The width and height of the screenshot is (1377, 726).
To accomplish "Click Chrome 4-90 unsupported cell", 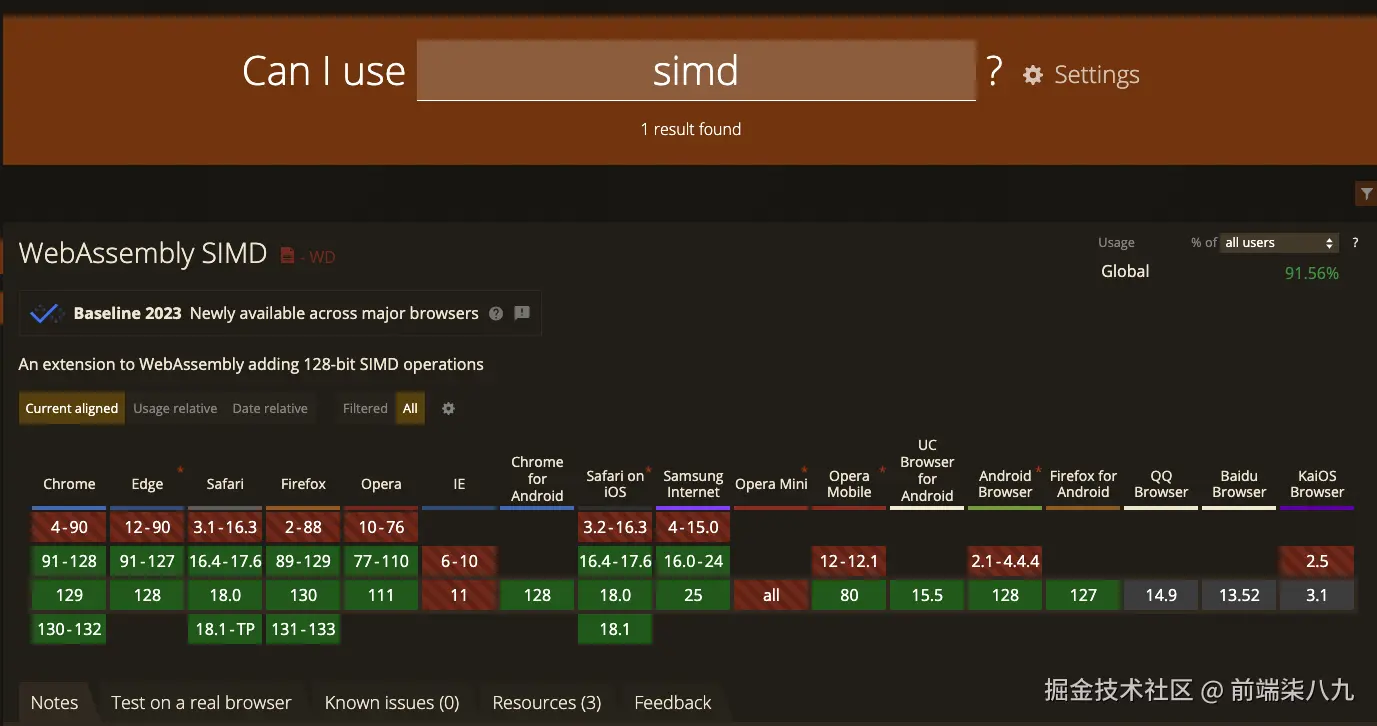I will point(69,527).
